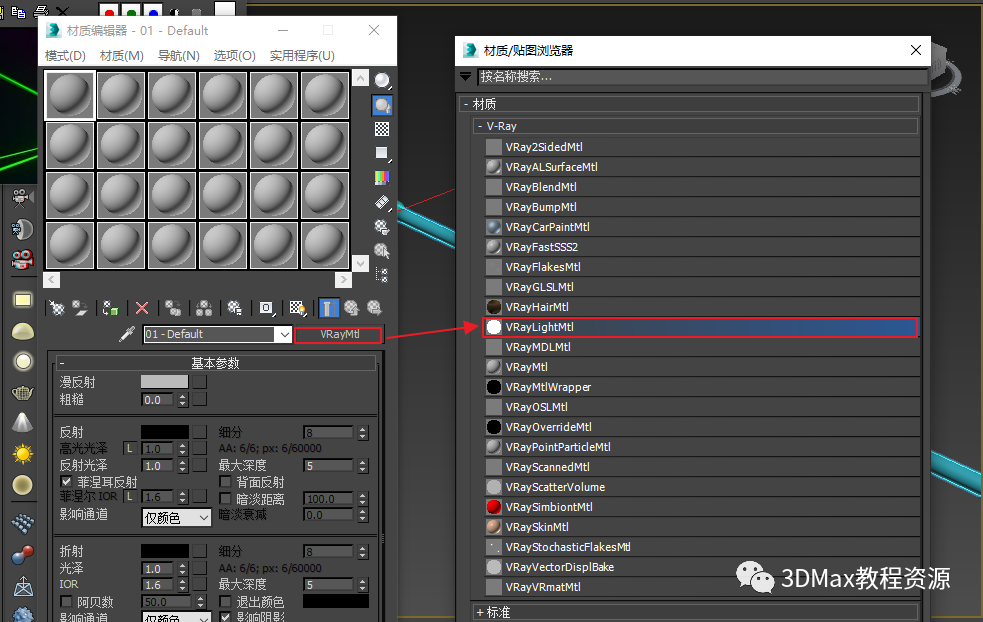Select VRayBlendMtl in the browser list
The image size is (983, 622).
click(702, 187)
